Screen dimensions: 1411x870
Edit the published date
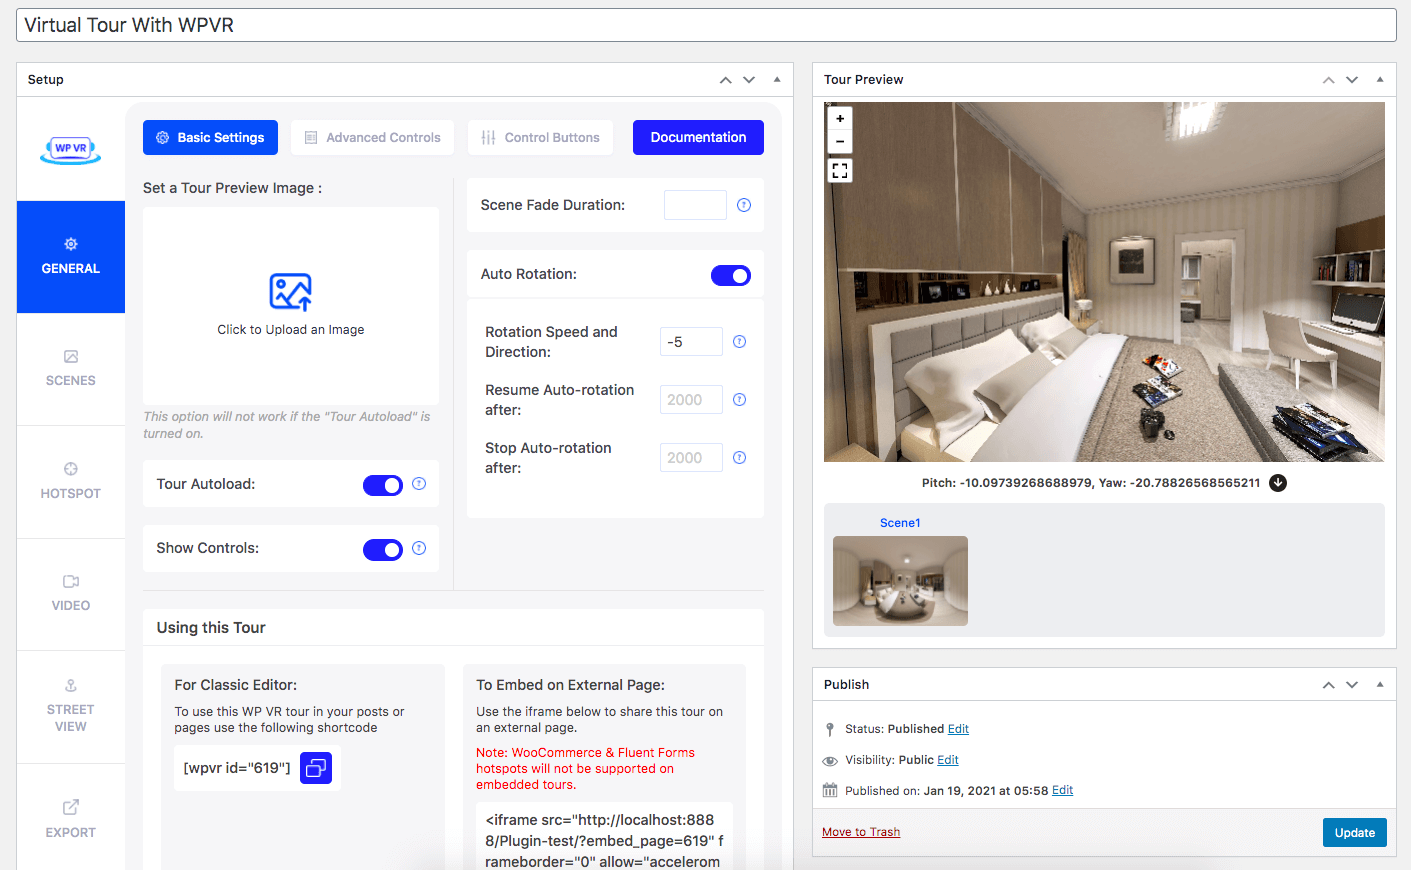click(1062, 790)
